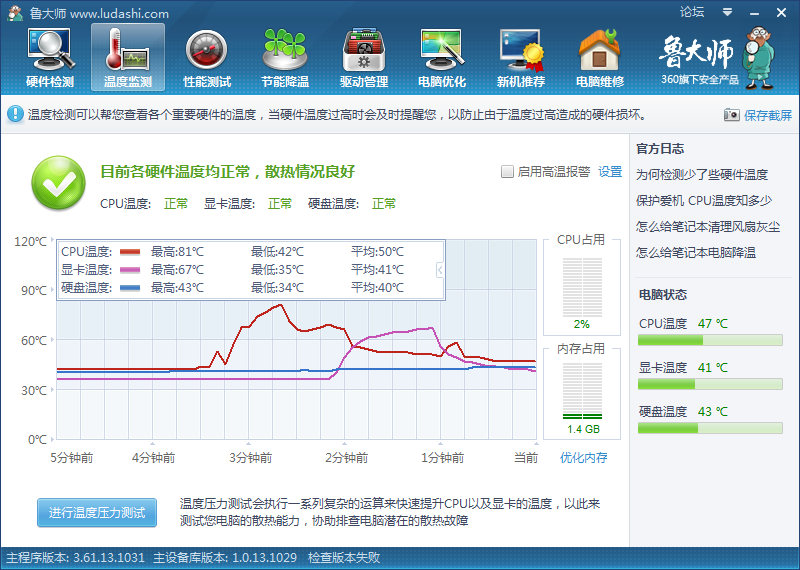
Task: Click the blue 硬盘温度 legend swatch
Action: (130, 288)
